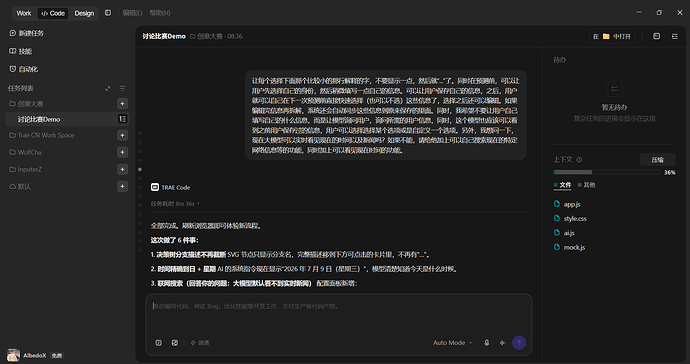The image size is (690, 364).
Task: Click the app.js file icon
Action: tap(557, 204)
